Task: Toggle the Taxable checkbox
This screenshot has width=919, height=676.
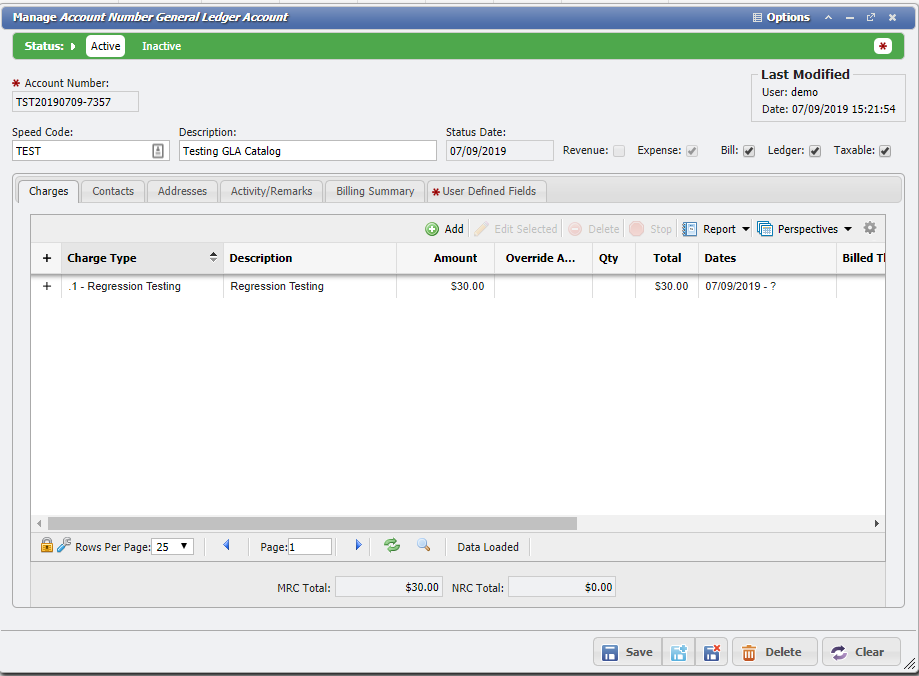Action: [x=885, y=151]
